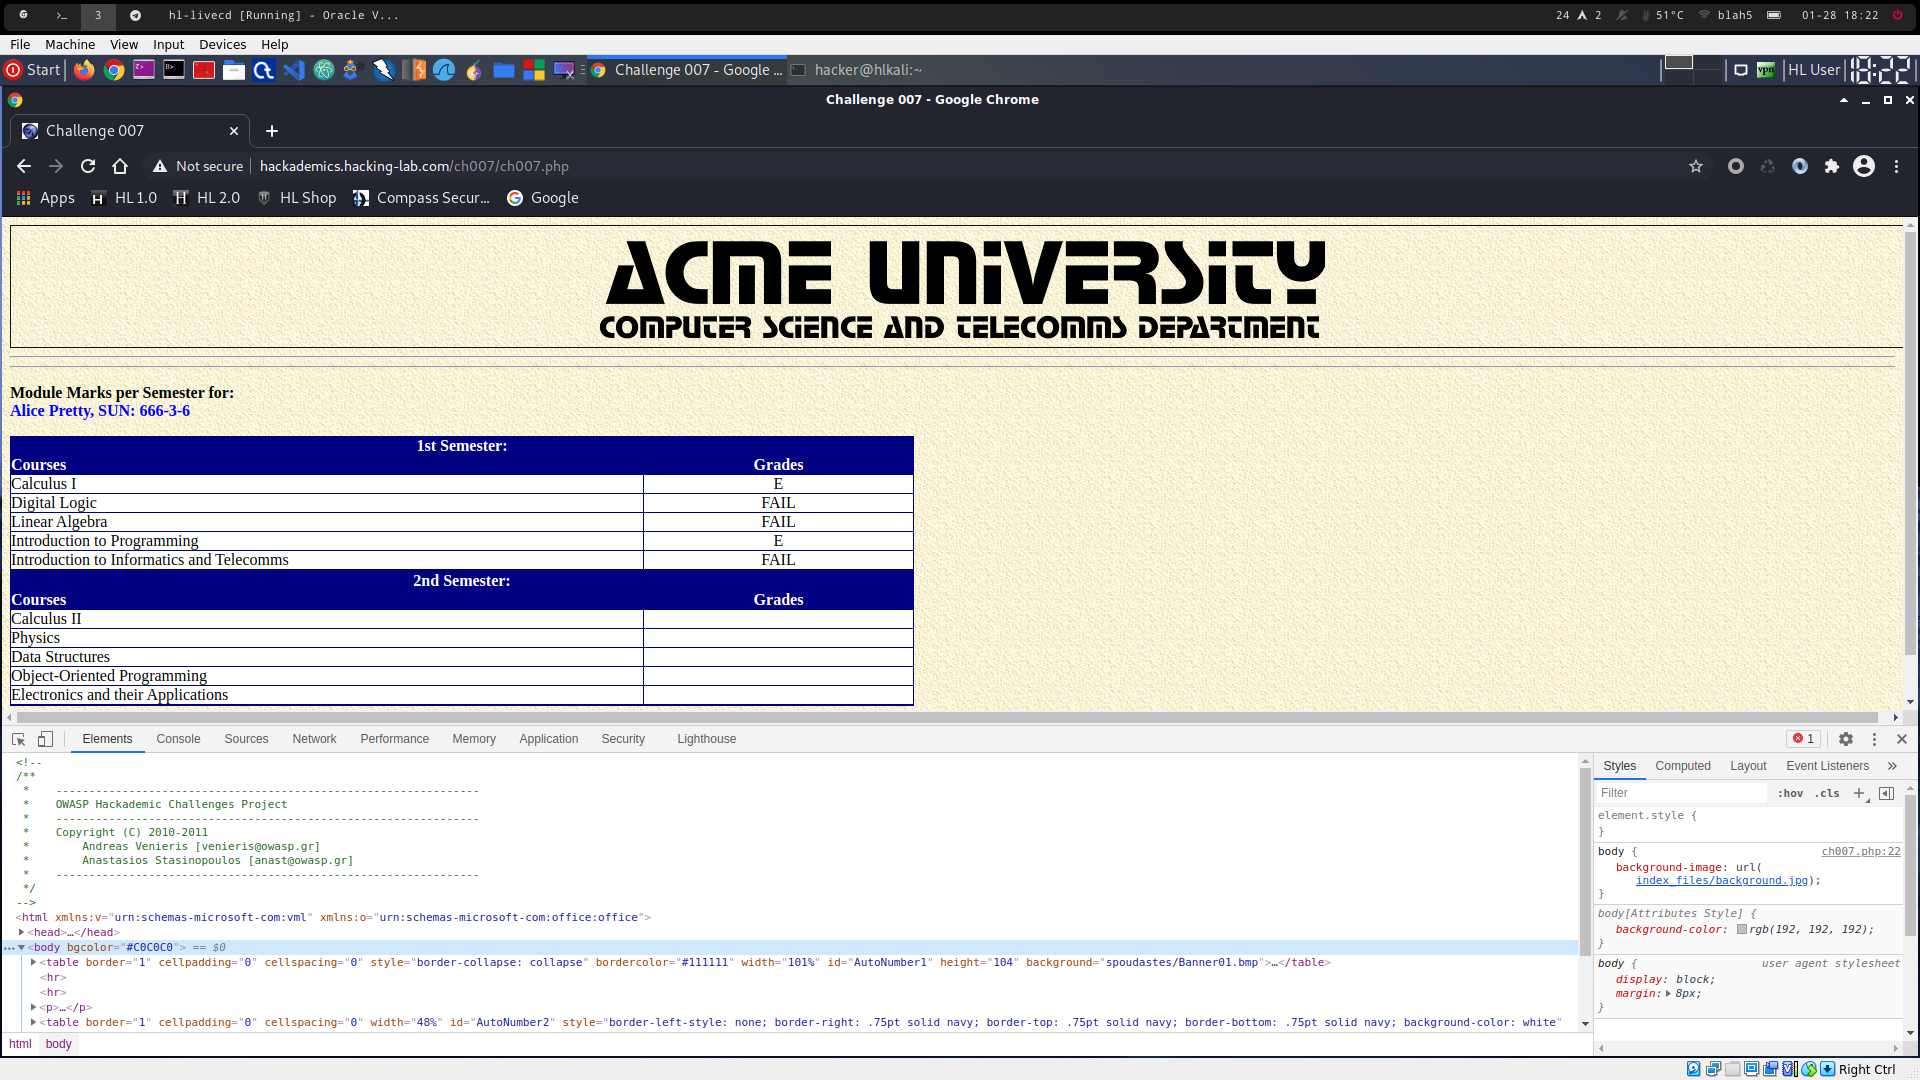Open the Network tab
This screenshot has height=1080, width=1920.
[x=314, y=739]
